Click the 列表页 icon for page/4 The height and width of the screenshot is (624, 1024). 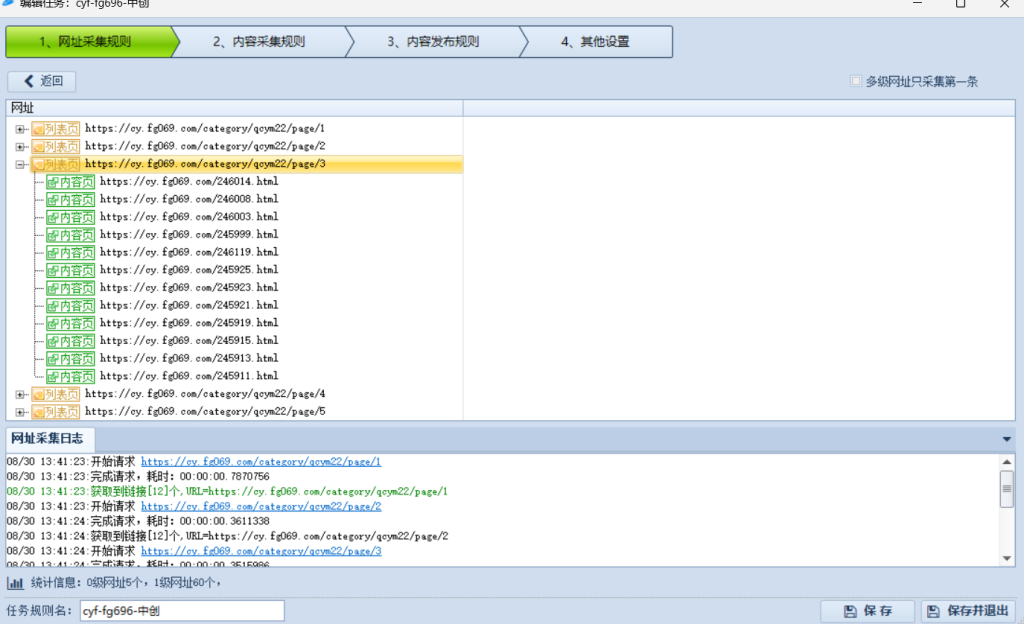[x=55, y=394]
